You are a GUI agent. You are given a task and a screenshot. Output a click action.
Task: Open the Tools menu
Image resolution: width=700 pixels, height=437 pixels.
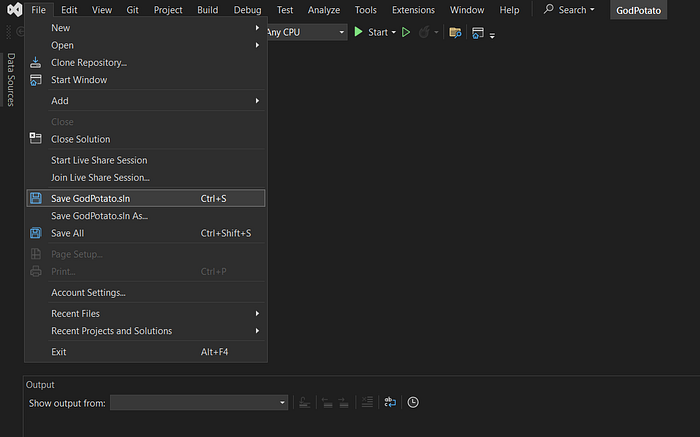click(x=366, y=9)
